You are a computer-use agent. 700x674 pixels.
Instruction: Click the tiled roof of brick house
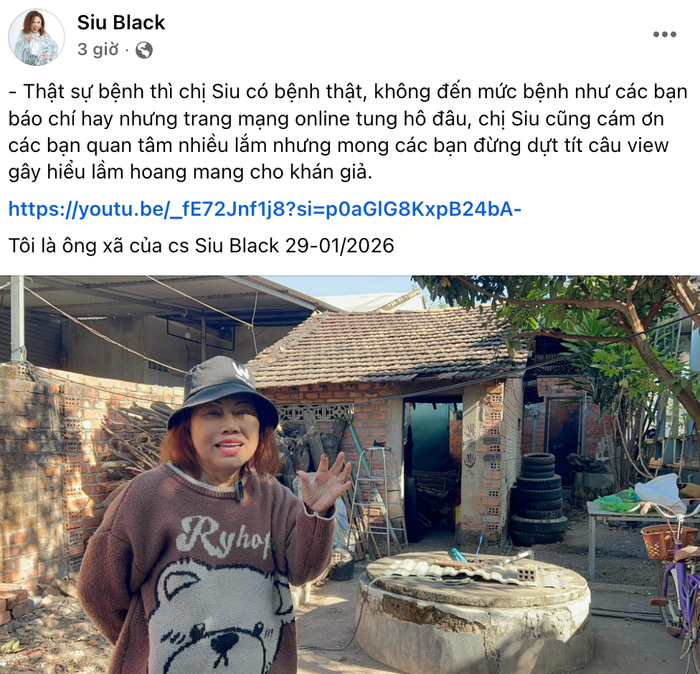(x=384, y=348)
